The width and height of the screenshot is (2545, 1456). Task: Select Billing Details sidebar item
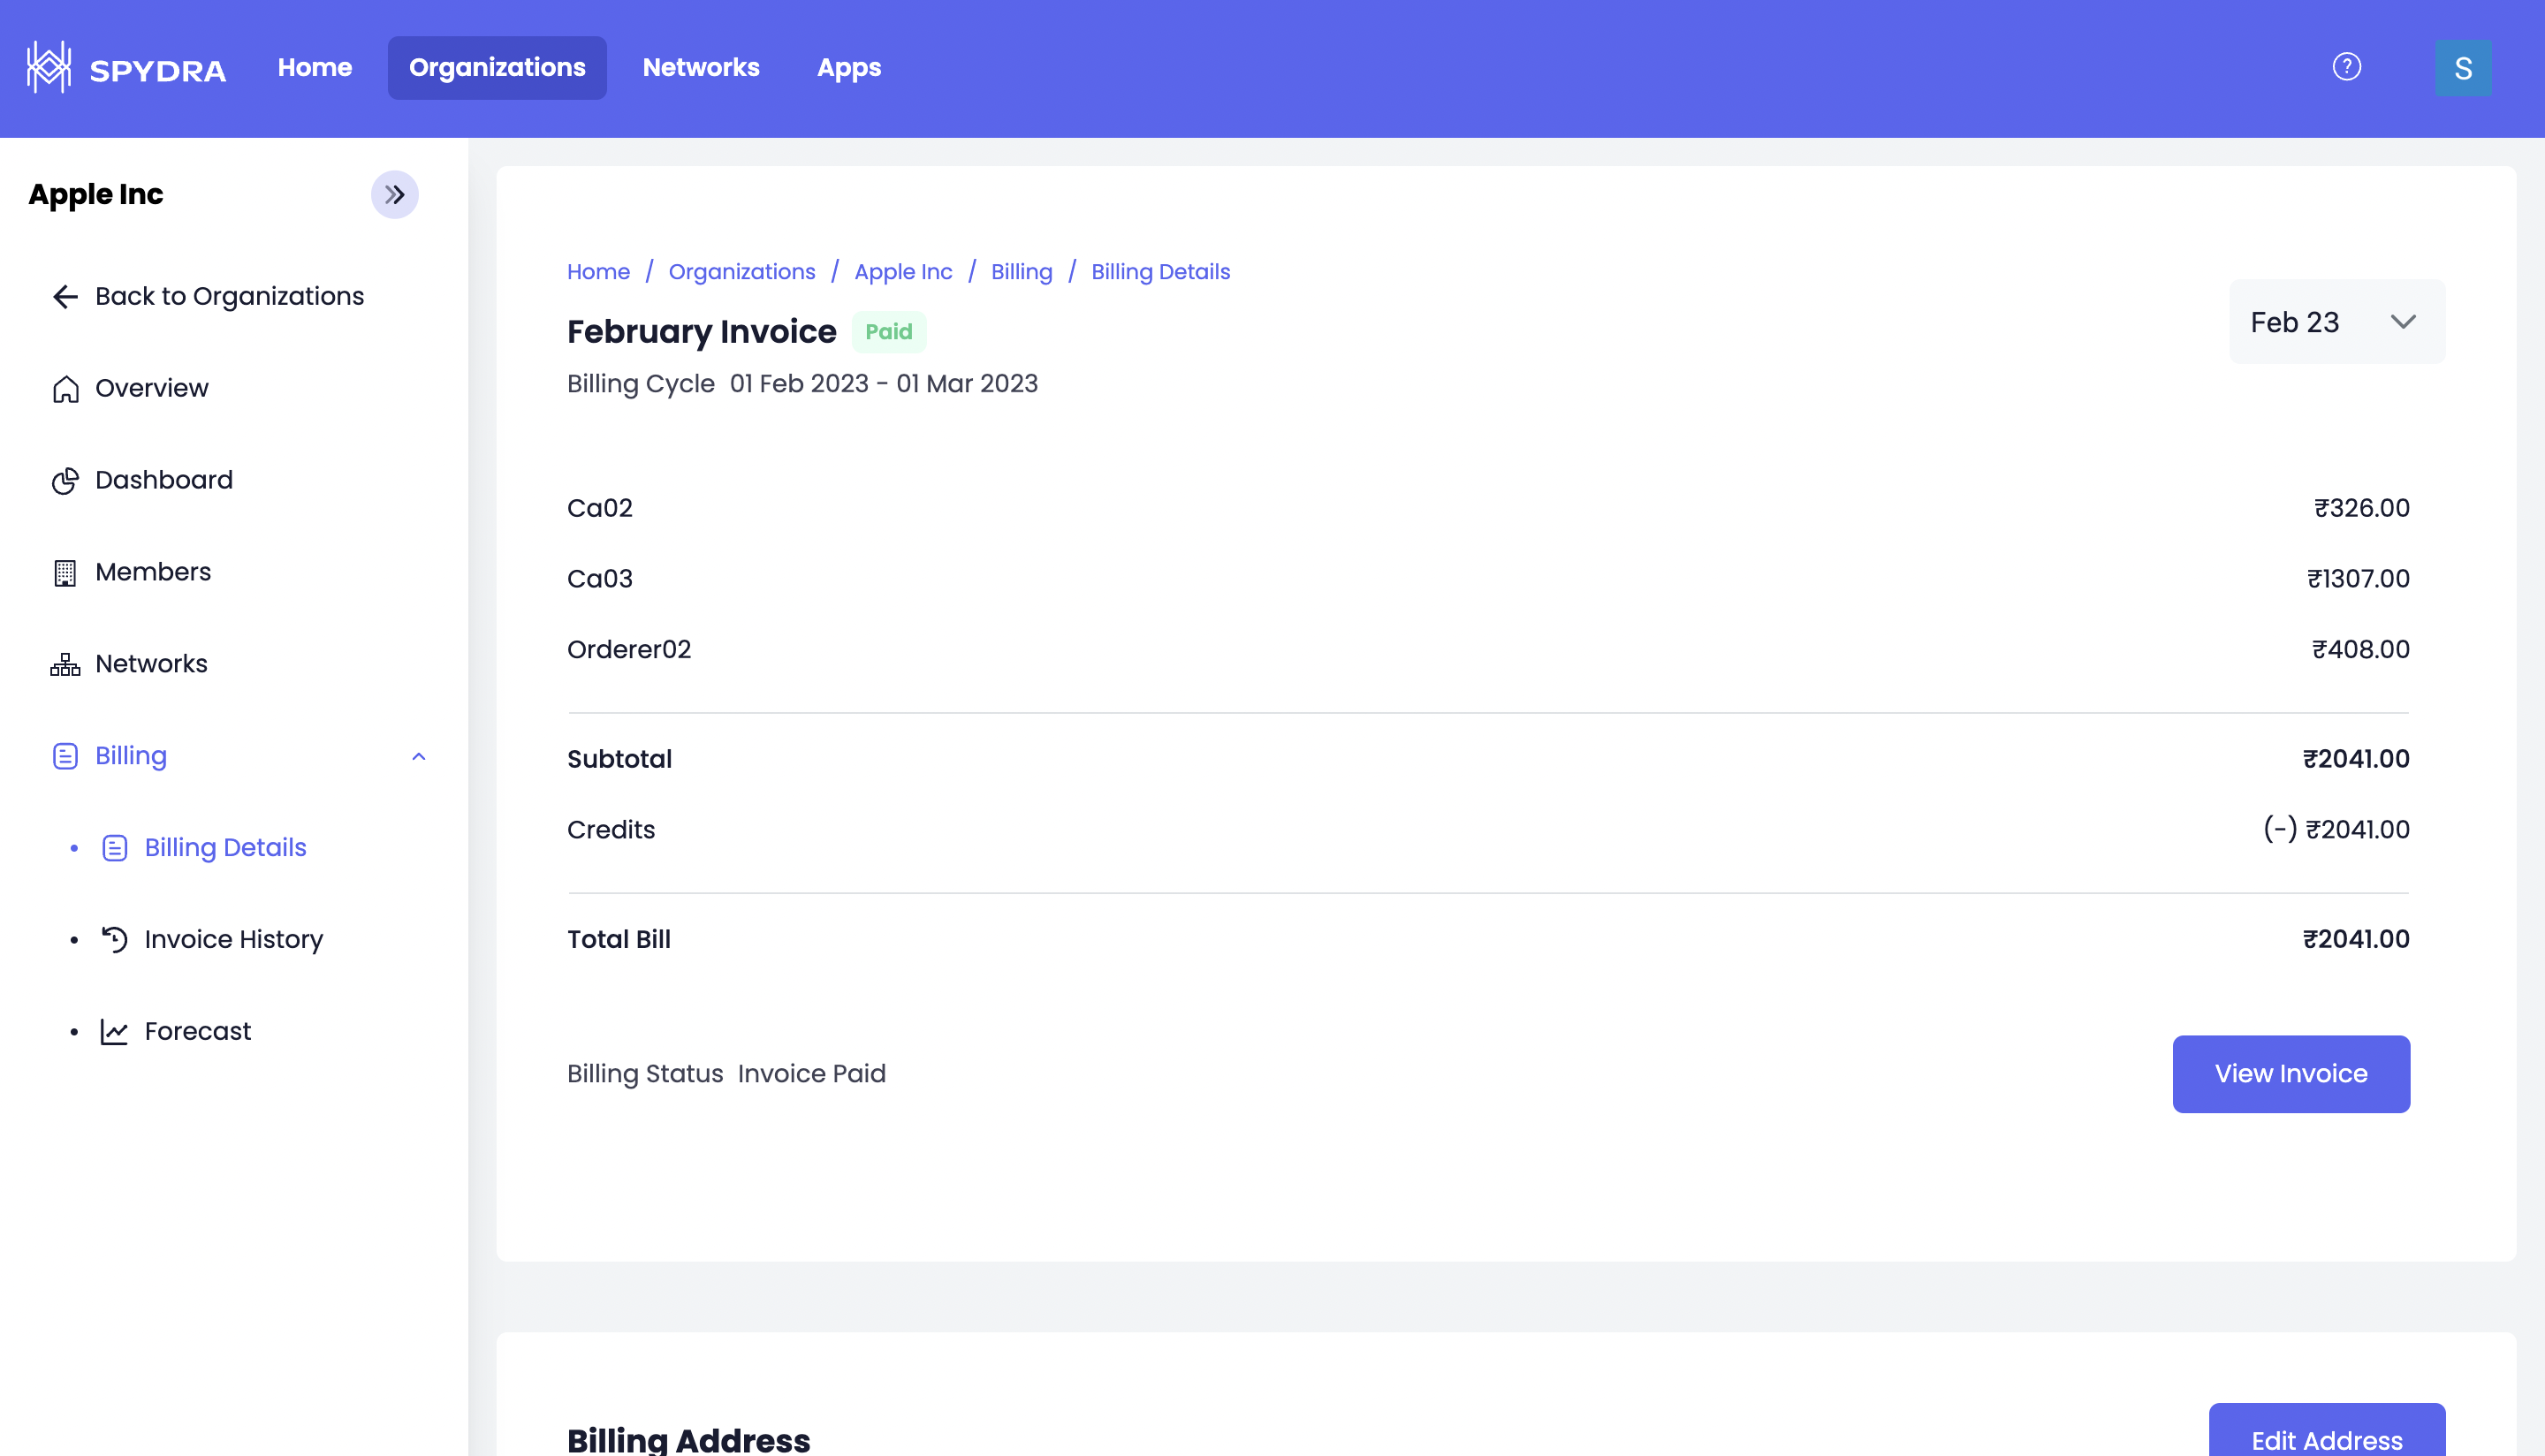click(225, 848)
